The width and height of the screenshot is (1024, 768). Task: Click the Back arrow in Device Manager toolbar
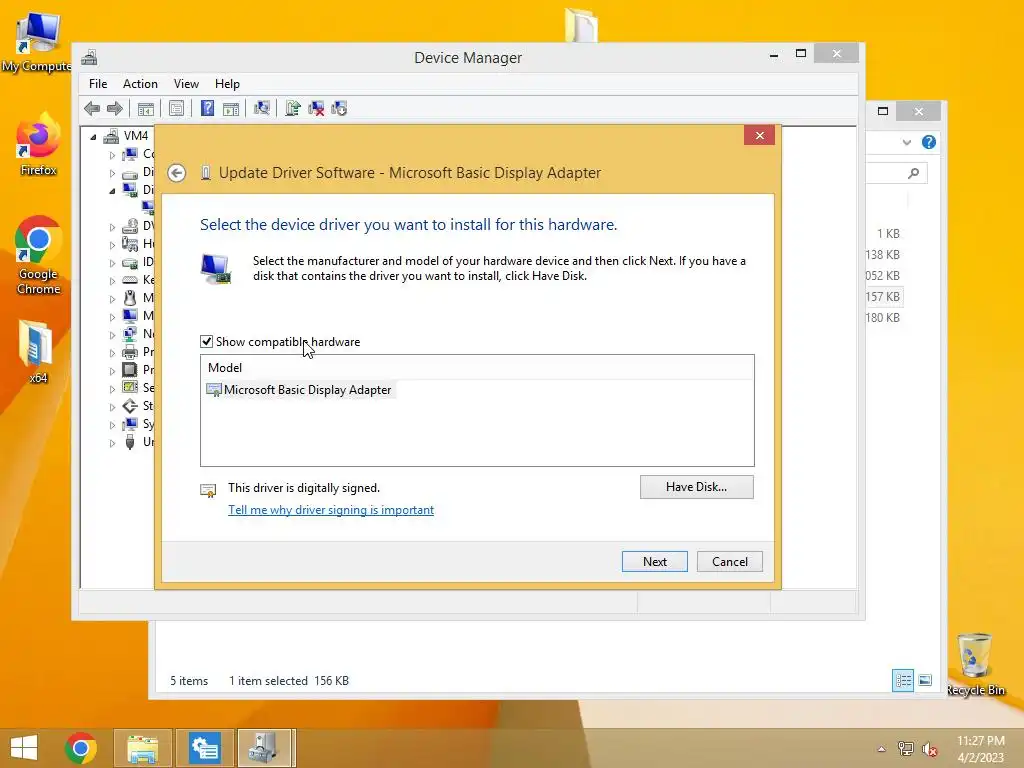click(92, 108)
